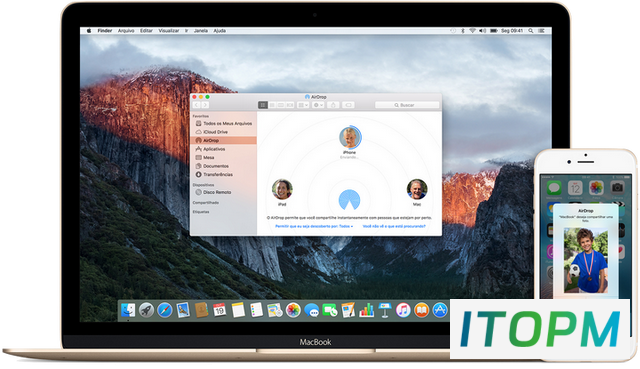640x369 pixels.
Task: Expand 'Permitir que eu seja descoberto por' dropdown
Action: tap(314, 226)
